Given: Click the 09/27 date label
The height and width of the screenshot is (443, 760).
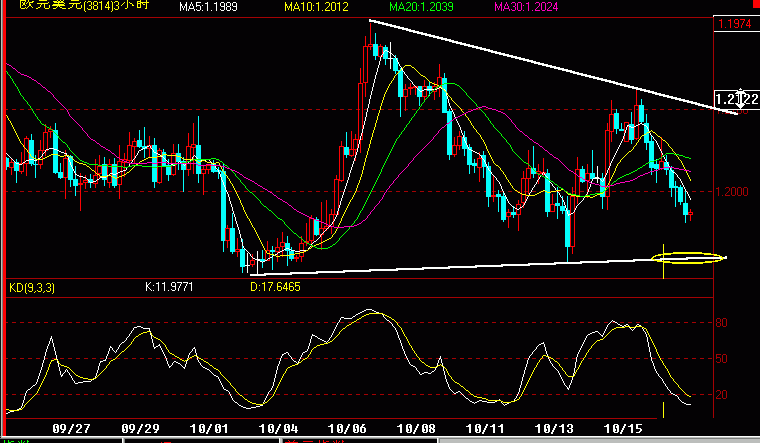Looking at the screenshot, I should [71, 429].
